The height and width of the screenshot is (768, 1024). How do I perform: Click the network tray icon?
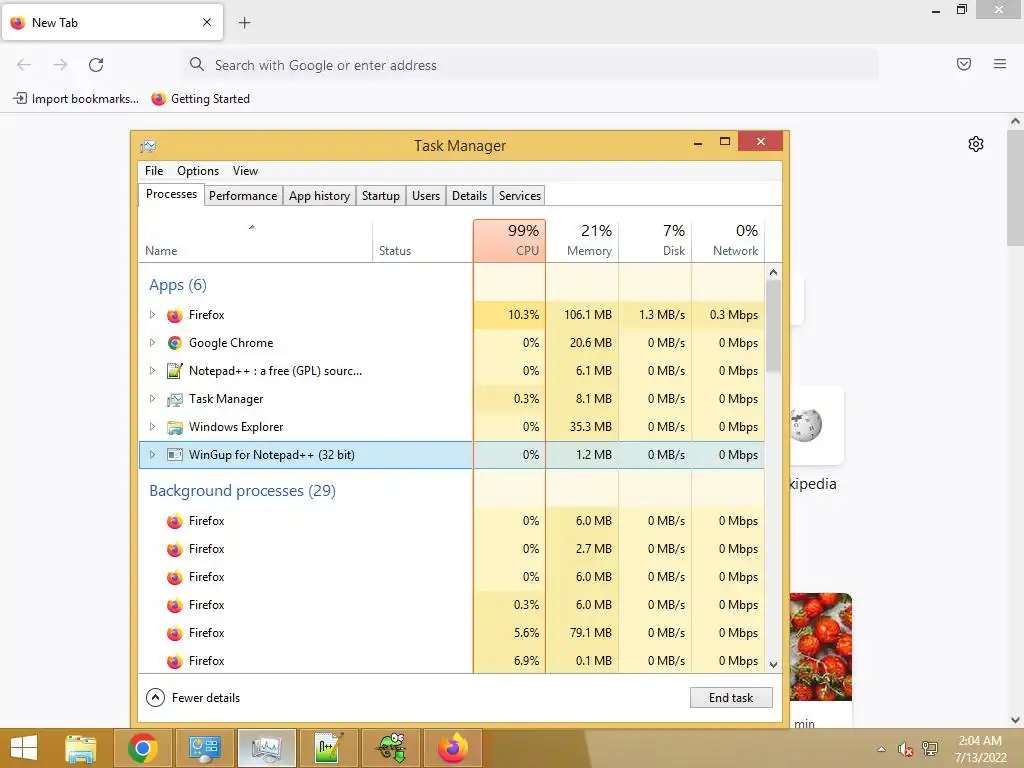pos(929,749)
